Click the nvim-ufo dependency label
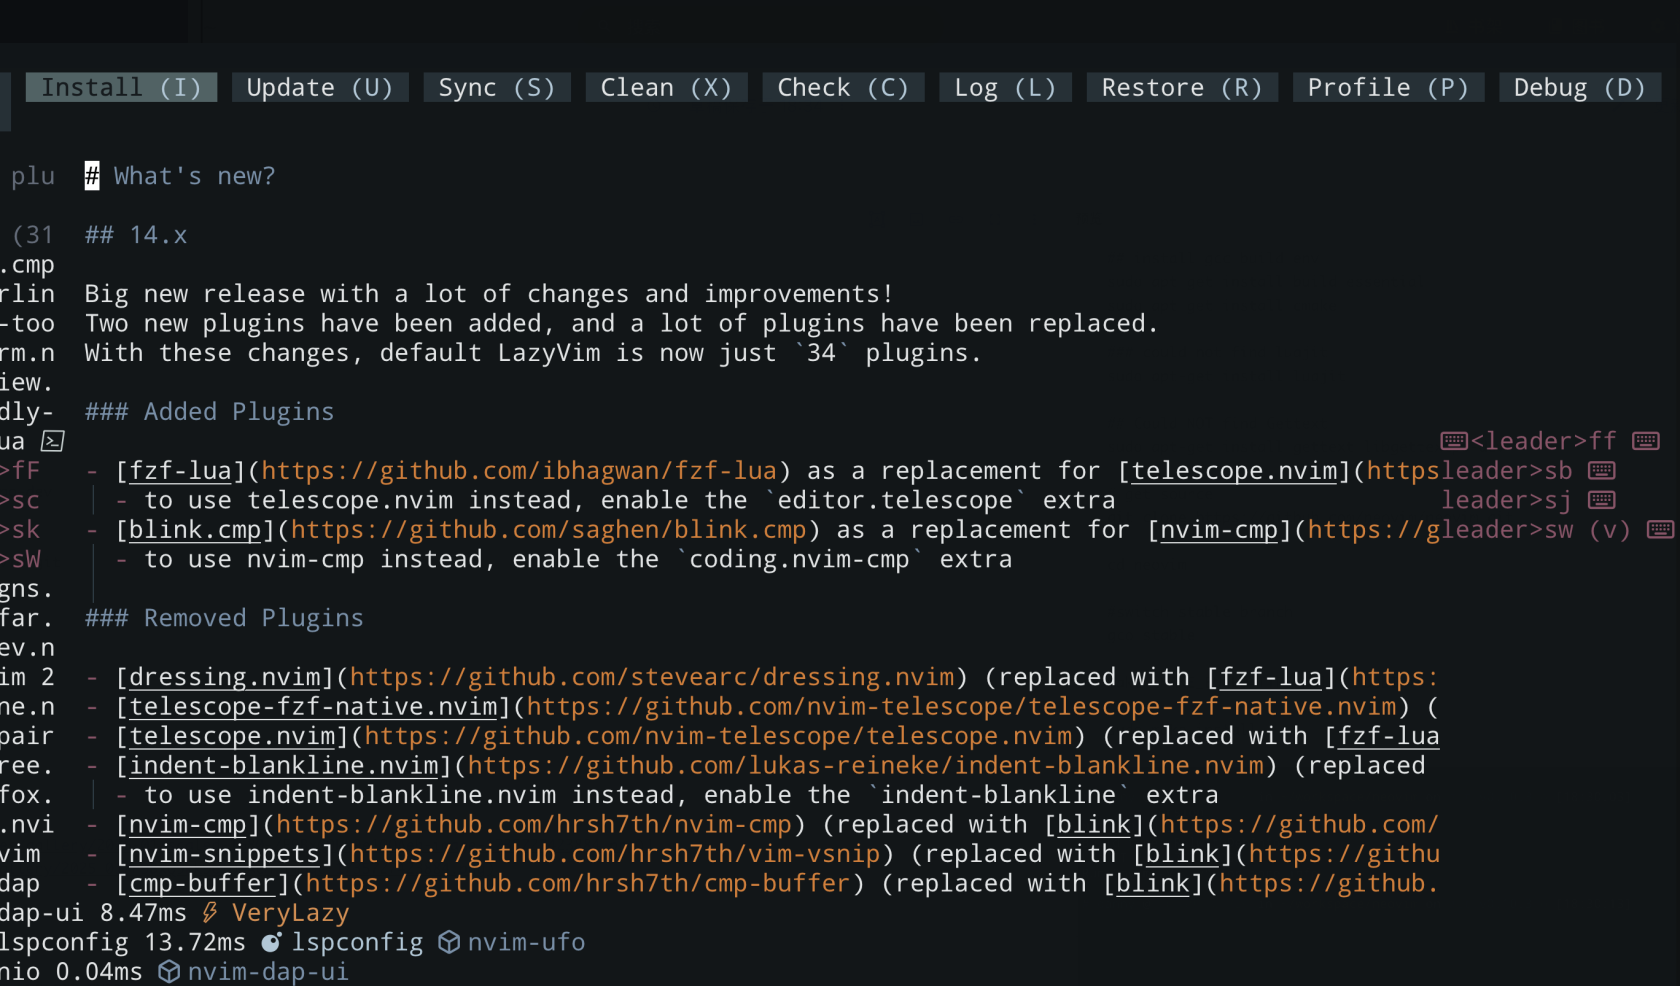The image size is (1680, 986). click(527, 942)
